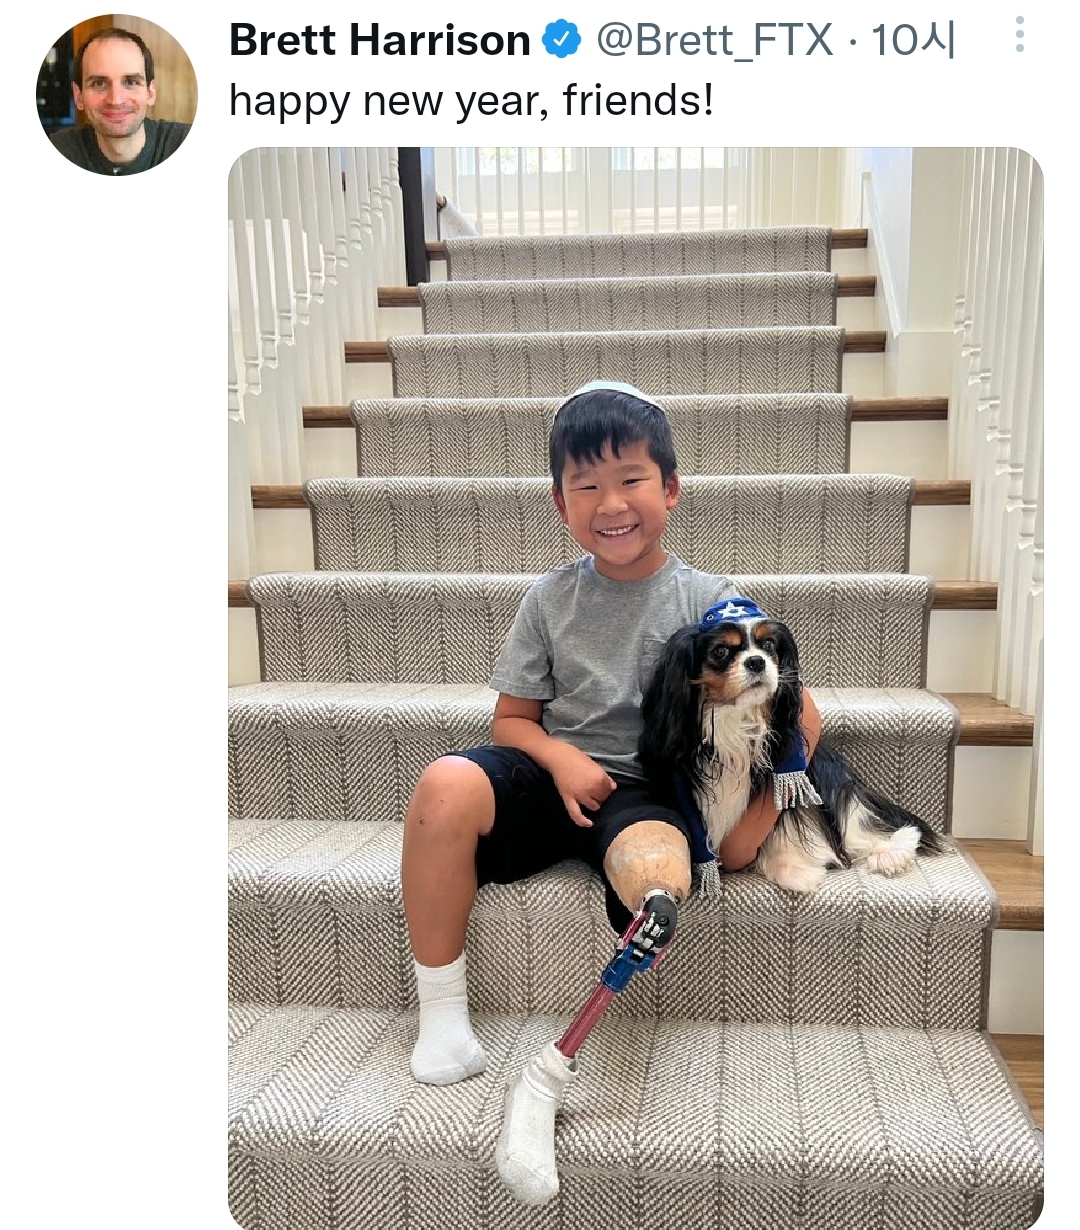The width and height of the screenshot is (1080, 1230).
Task: Click the 10시 tweet timestamp
Action: pyautogui.click(x=914, y=40)
